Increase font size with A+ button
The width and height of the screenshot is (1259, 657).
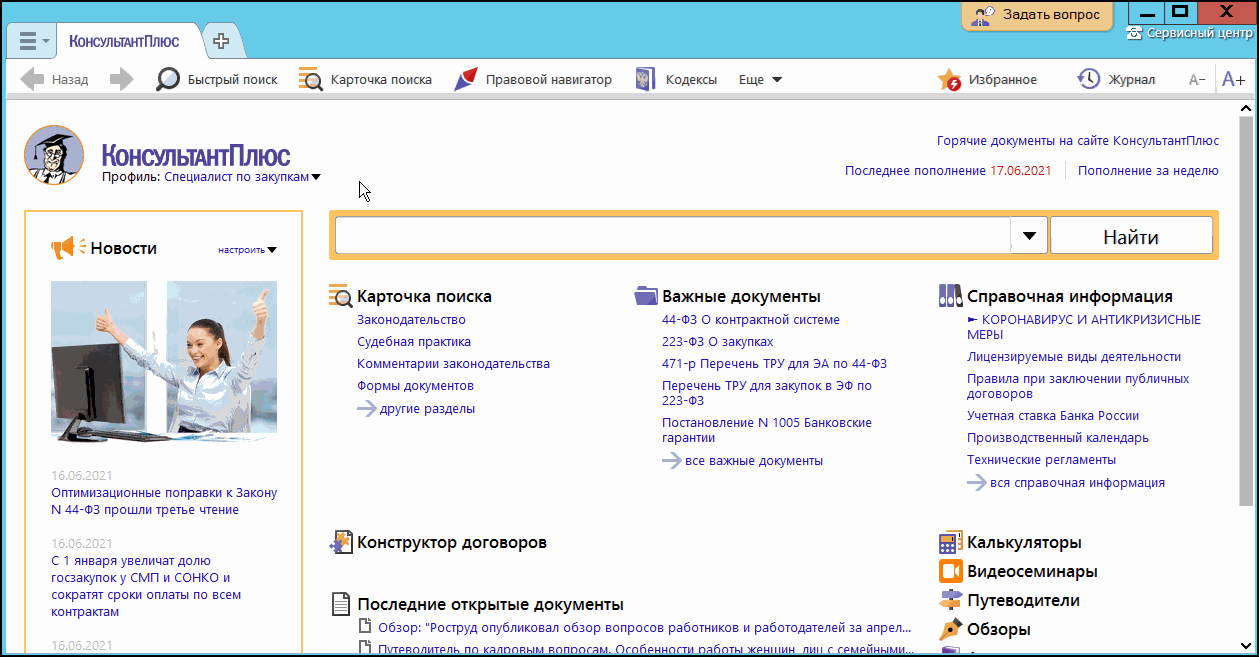[1233, 80]
